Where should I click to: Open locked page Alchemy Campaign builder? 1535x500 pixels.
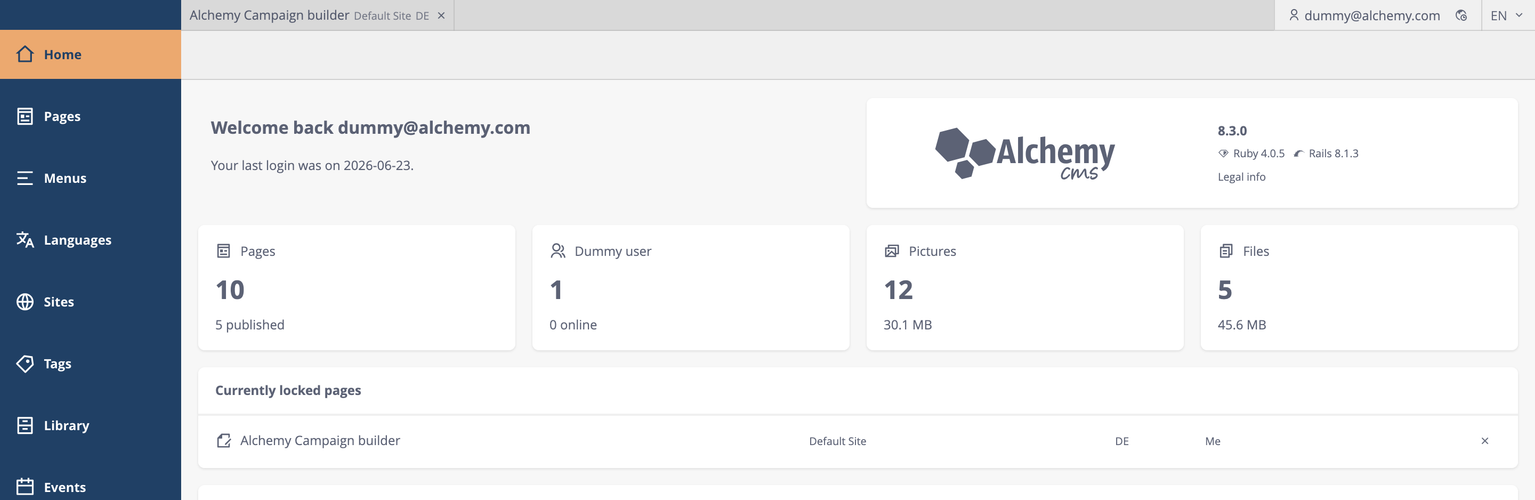click(320, 440)
